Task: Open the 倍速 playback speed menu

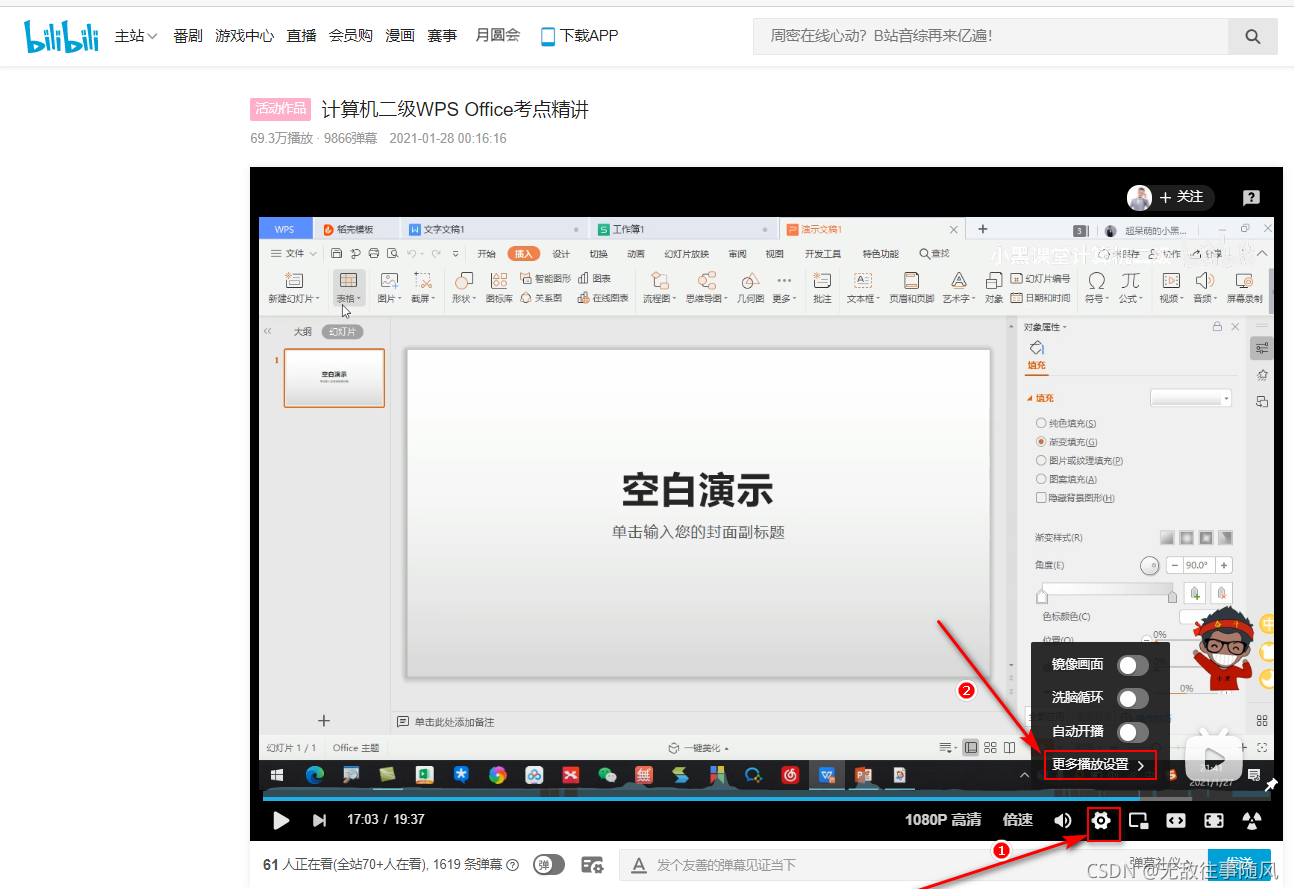Action: click(x=1018, y=820)
